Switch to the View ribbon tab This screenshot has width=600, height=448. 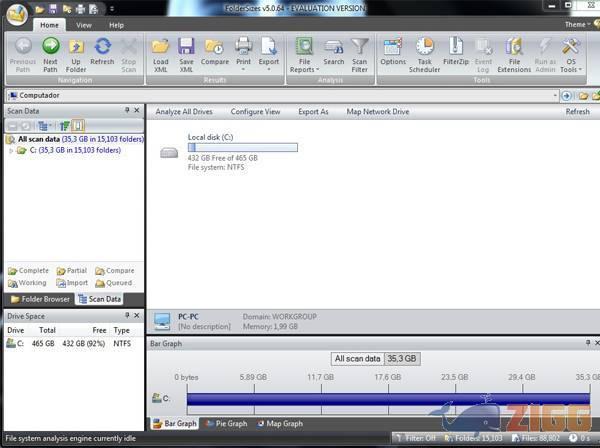point(84,25)
